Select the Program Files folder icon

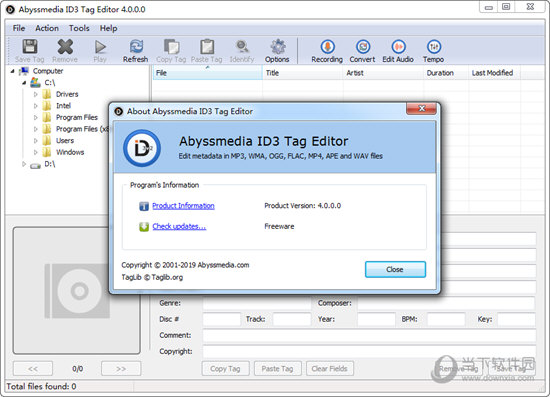(47, 117)
